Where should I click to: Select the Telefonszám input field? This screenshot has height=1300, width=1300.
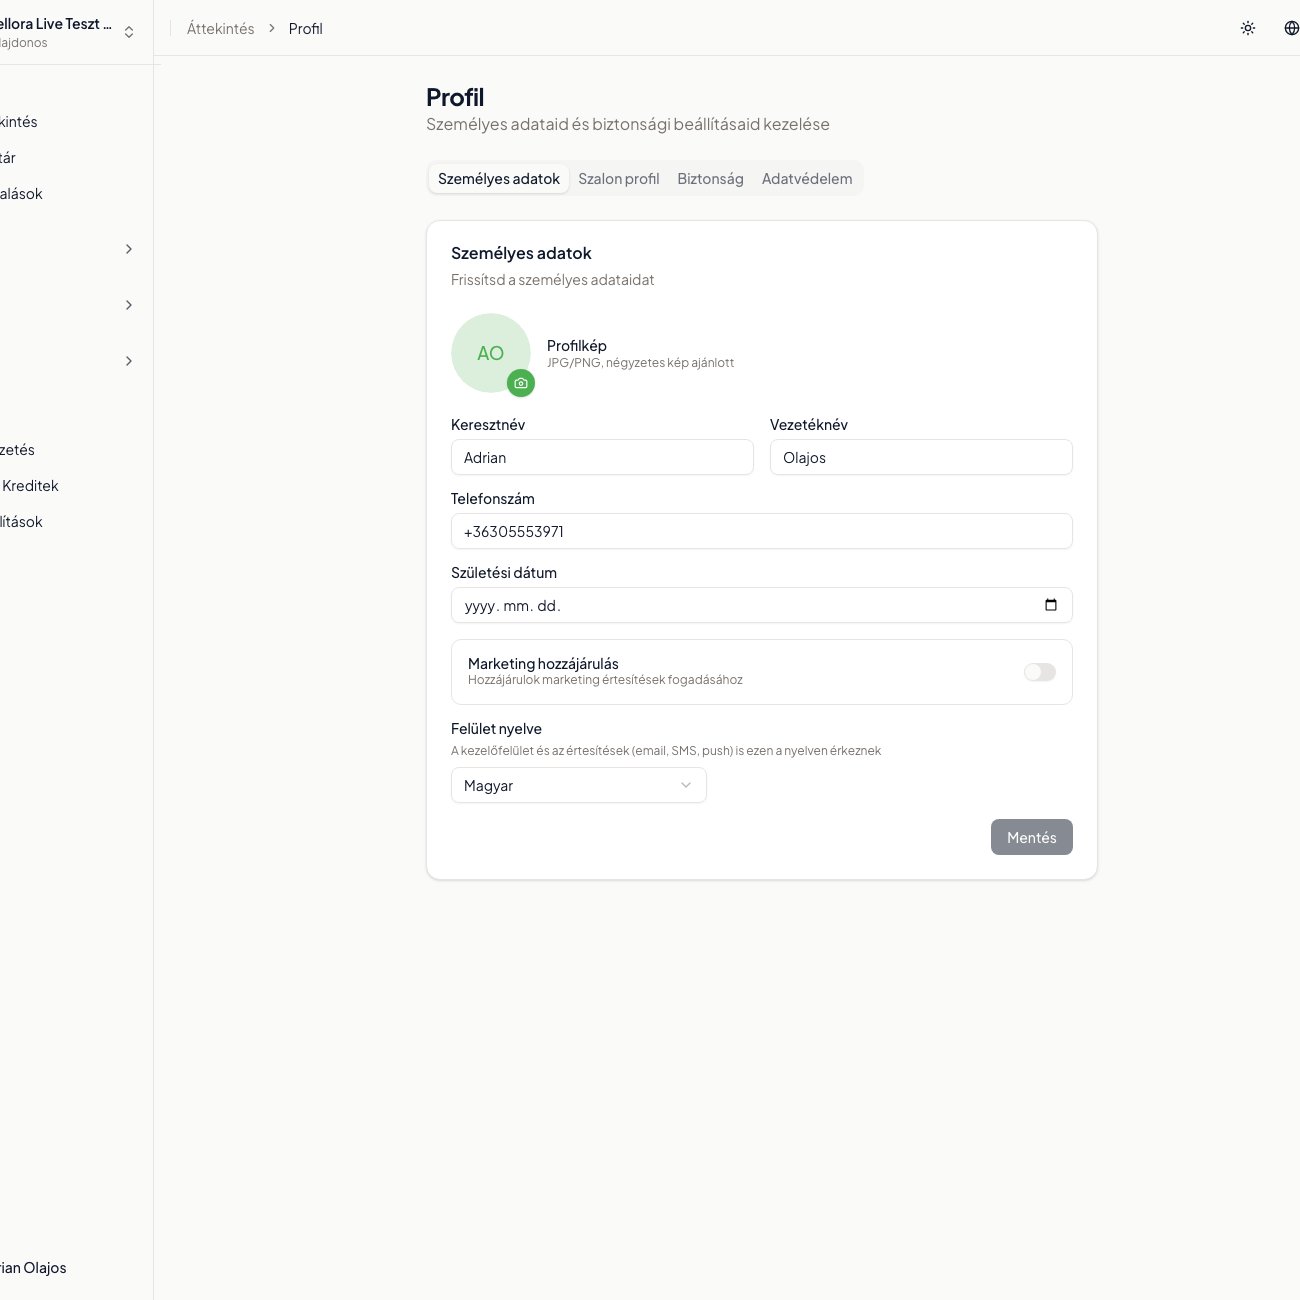click(x=760, y=531)
